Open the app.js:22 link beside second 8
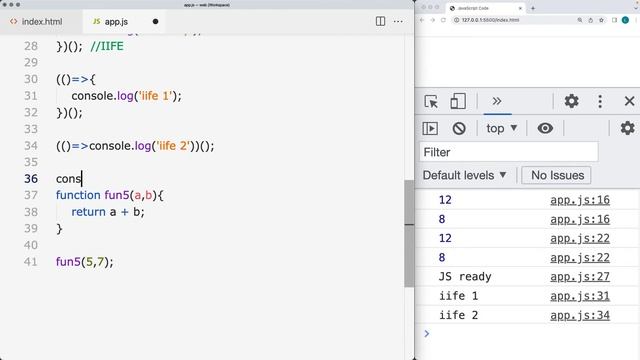This screenshot has width=640, height=360. pos(580,258)
